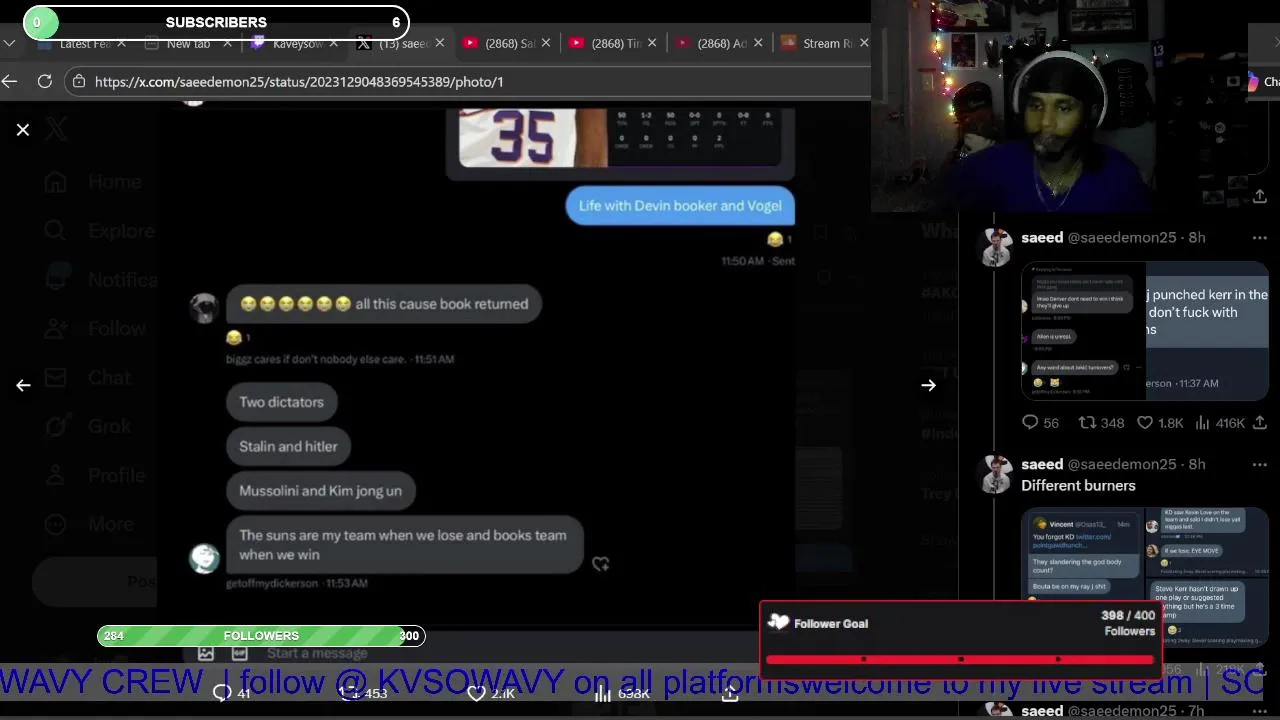This screenshot has height=720, width=1280.
Task: Open the tab search chevron dropdown
Action: point(9,44)
